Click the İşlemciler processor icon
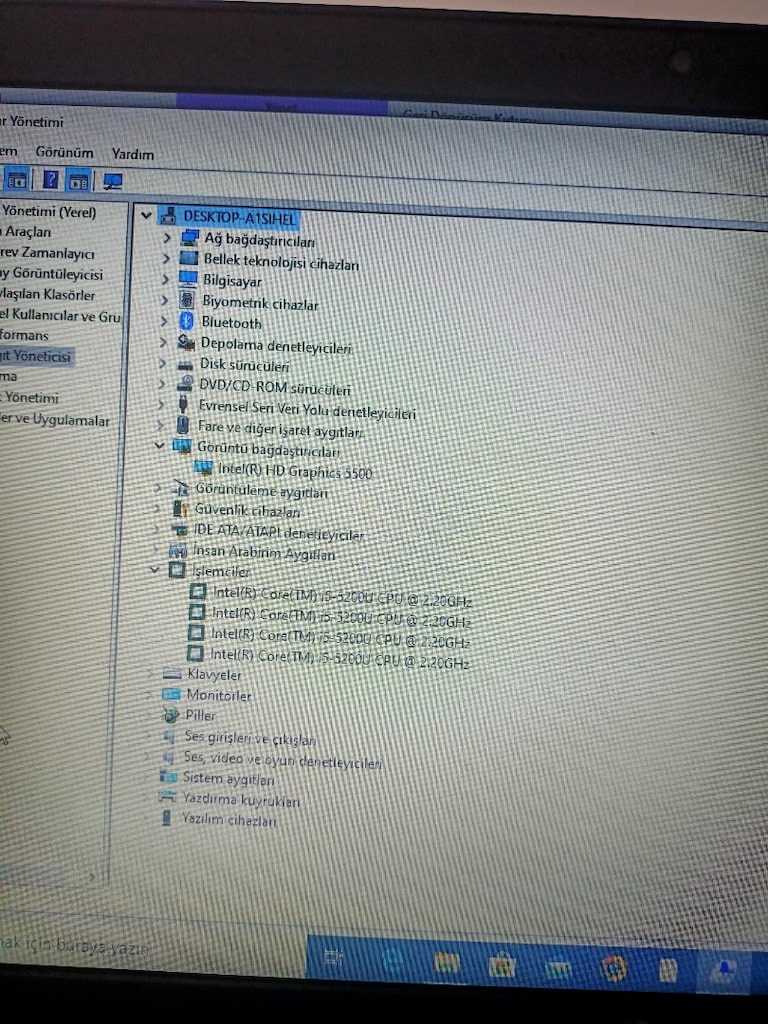This screenshot has height=1024, width=768. (177, 570)
